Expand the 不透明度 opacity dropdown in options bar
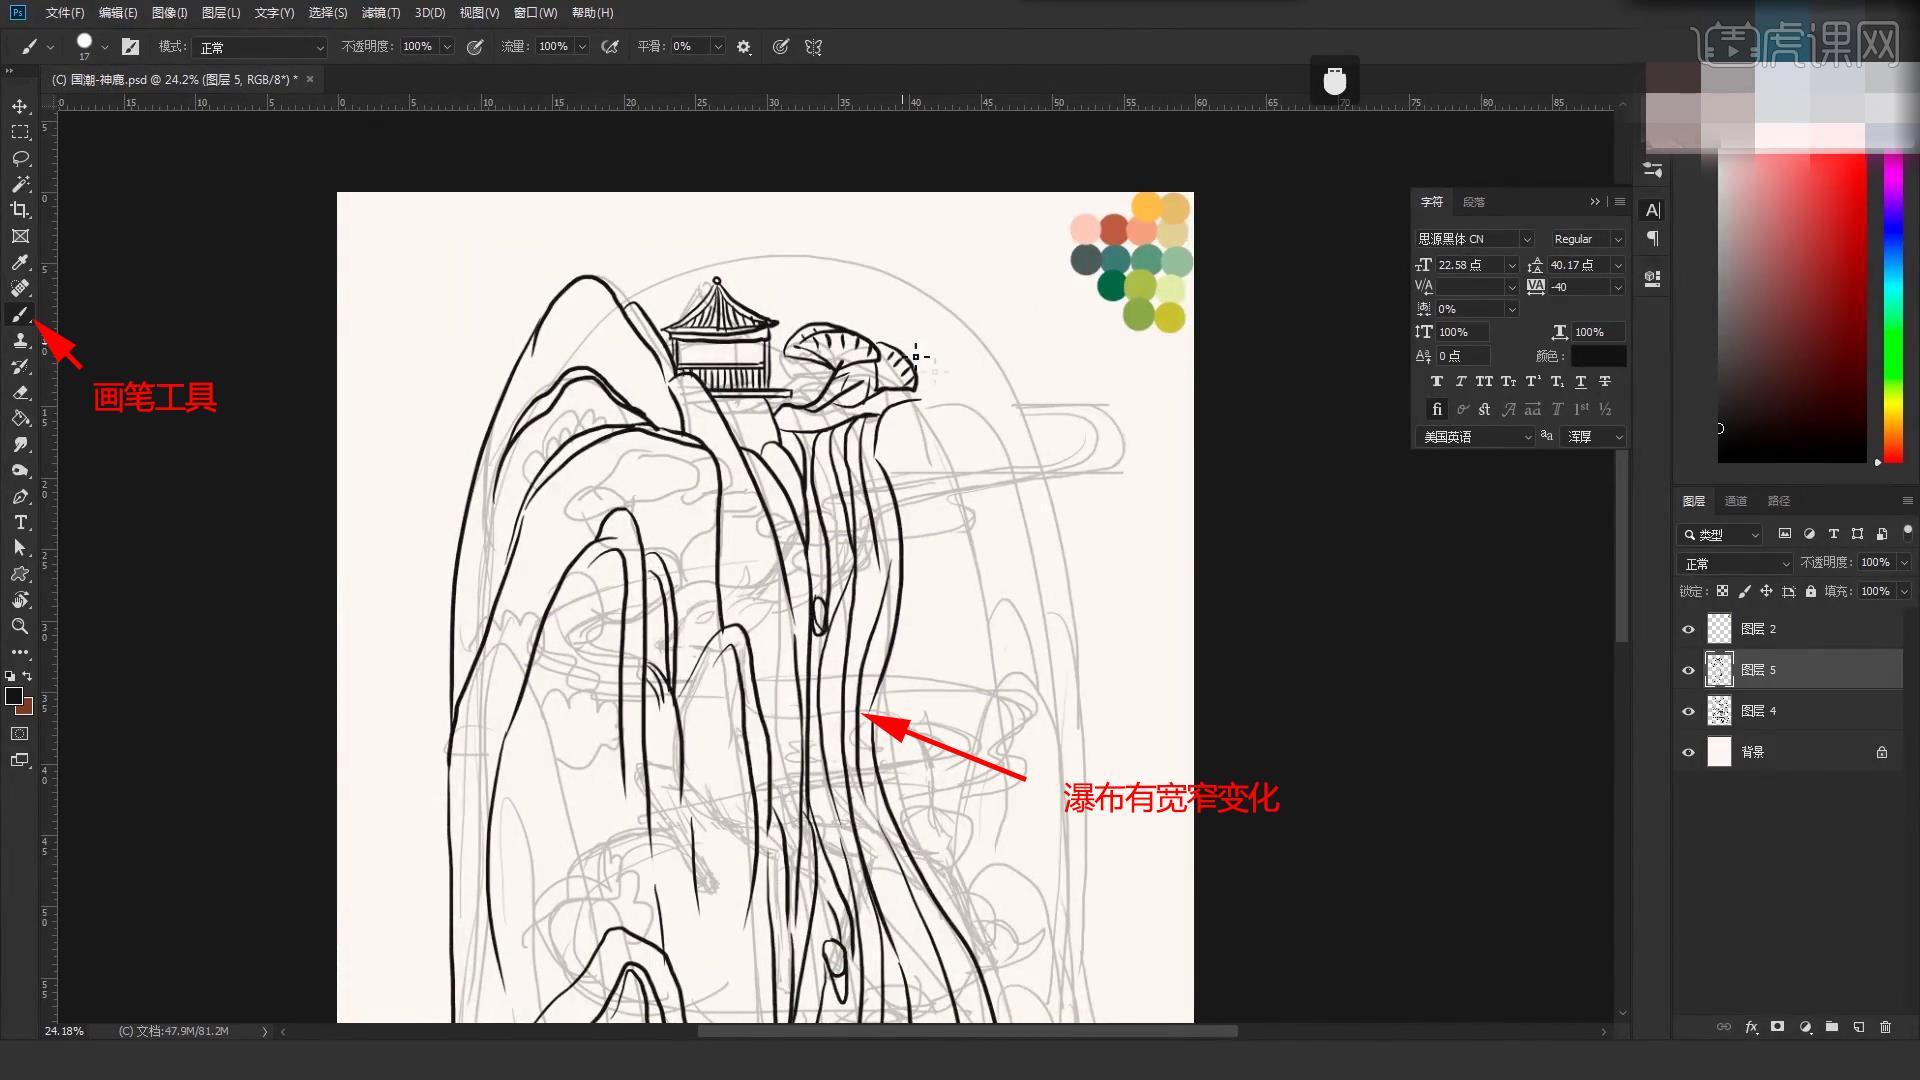1920x1080 pixels. pos(447,47)
